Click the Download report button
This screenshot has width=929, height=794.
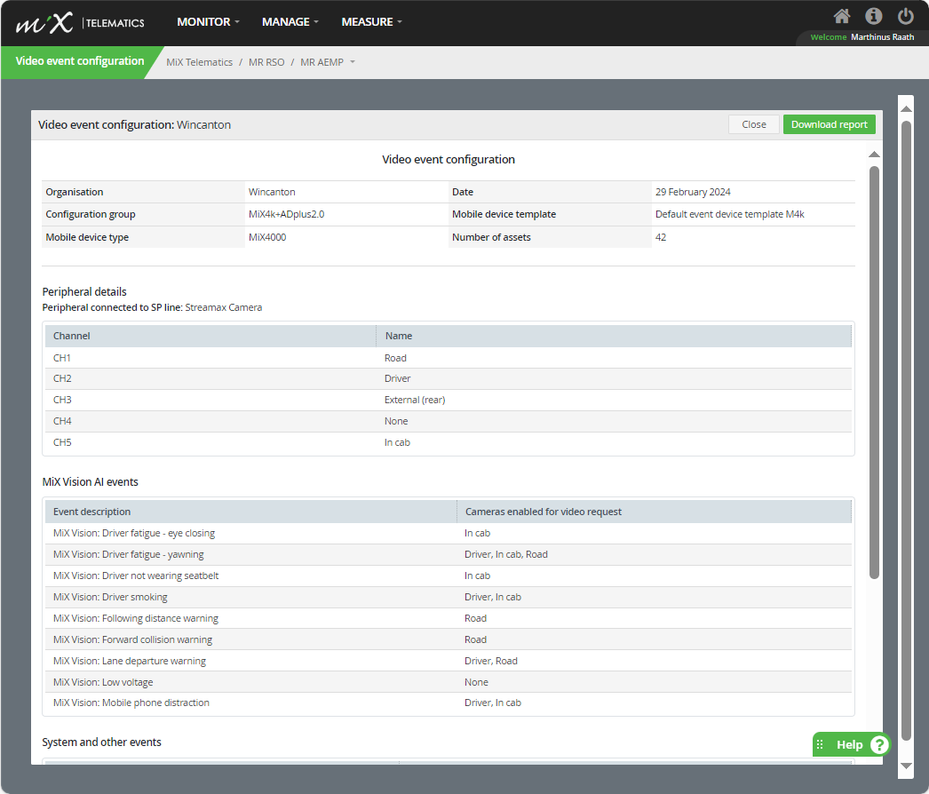click(828, 125)
